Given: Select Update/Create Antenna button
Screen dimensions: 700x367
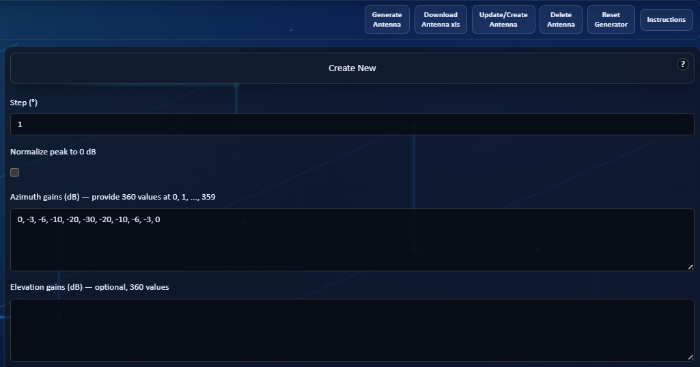Looking at the screenshot, I should [x=503, y=20].
